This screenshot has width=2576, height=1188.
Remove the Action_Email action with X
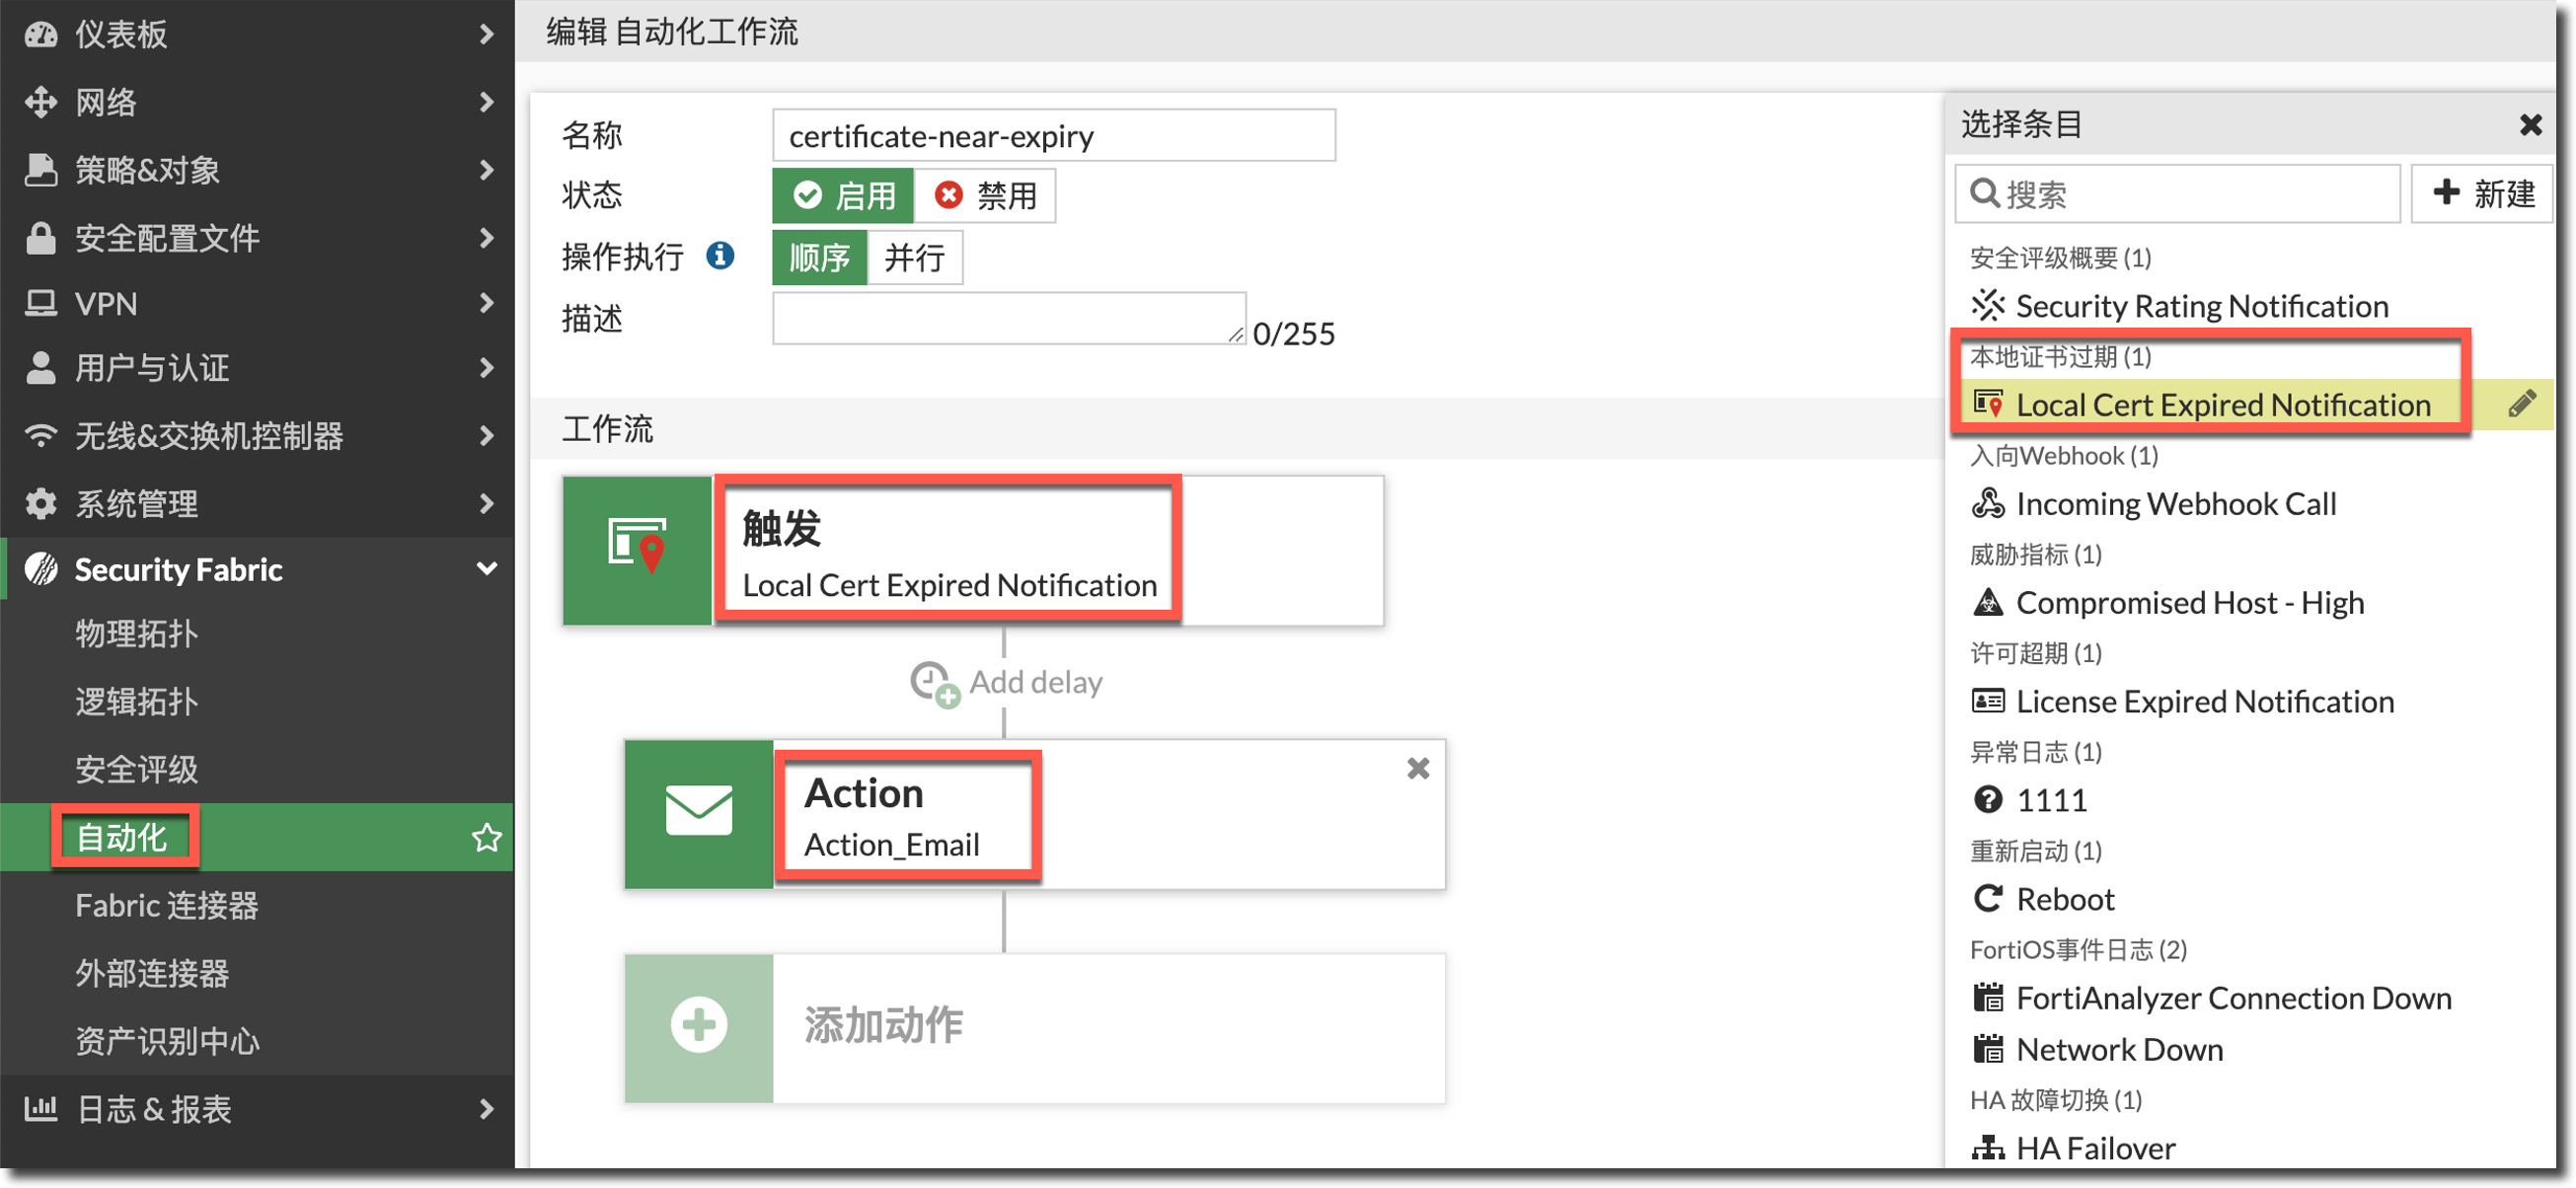[x=1417, y=768]
